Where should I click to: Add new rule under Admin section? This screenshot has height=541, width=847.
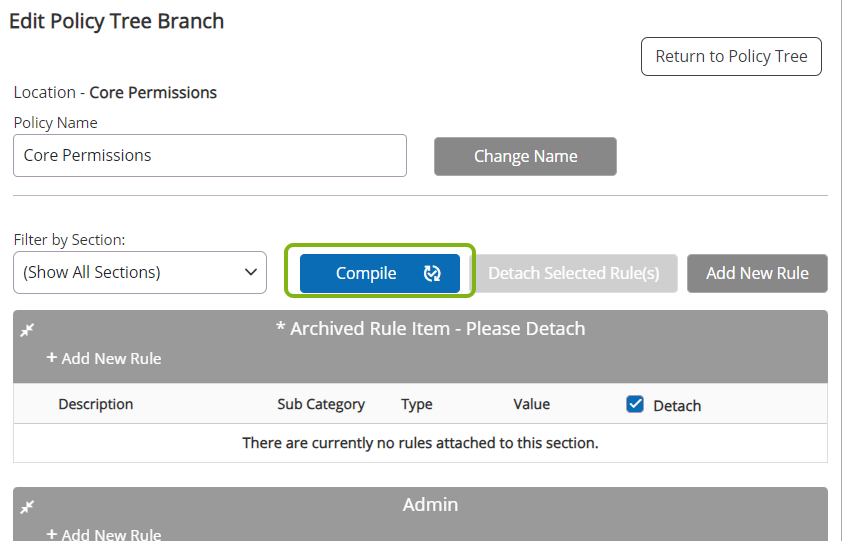[x=104, y=534]
